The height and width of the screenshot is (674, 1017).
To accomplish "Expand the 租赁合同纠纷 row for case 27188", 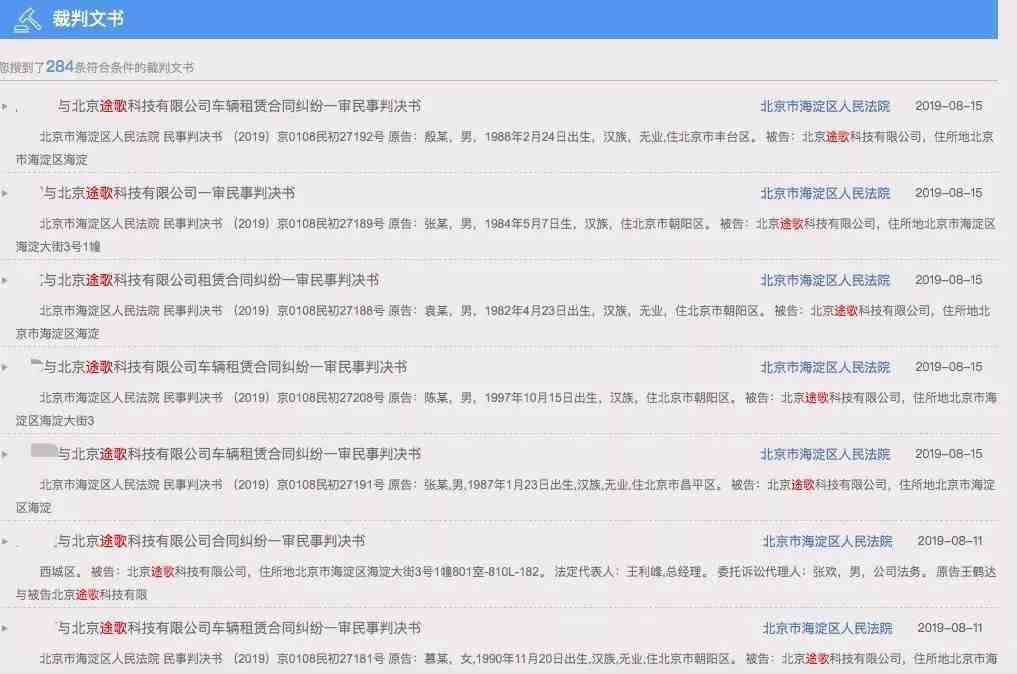I will [x=5, y=280].
